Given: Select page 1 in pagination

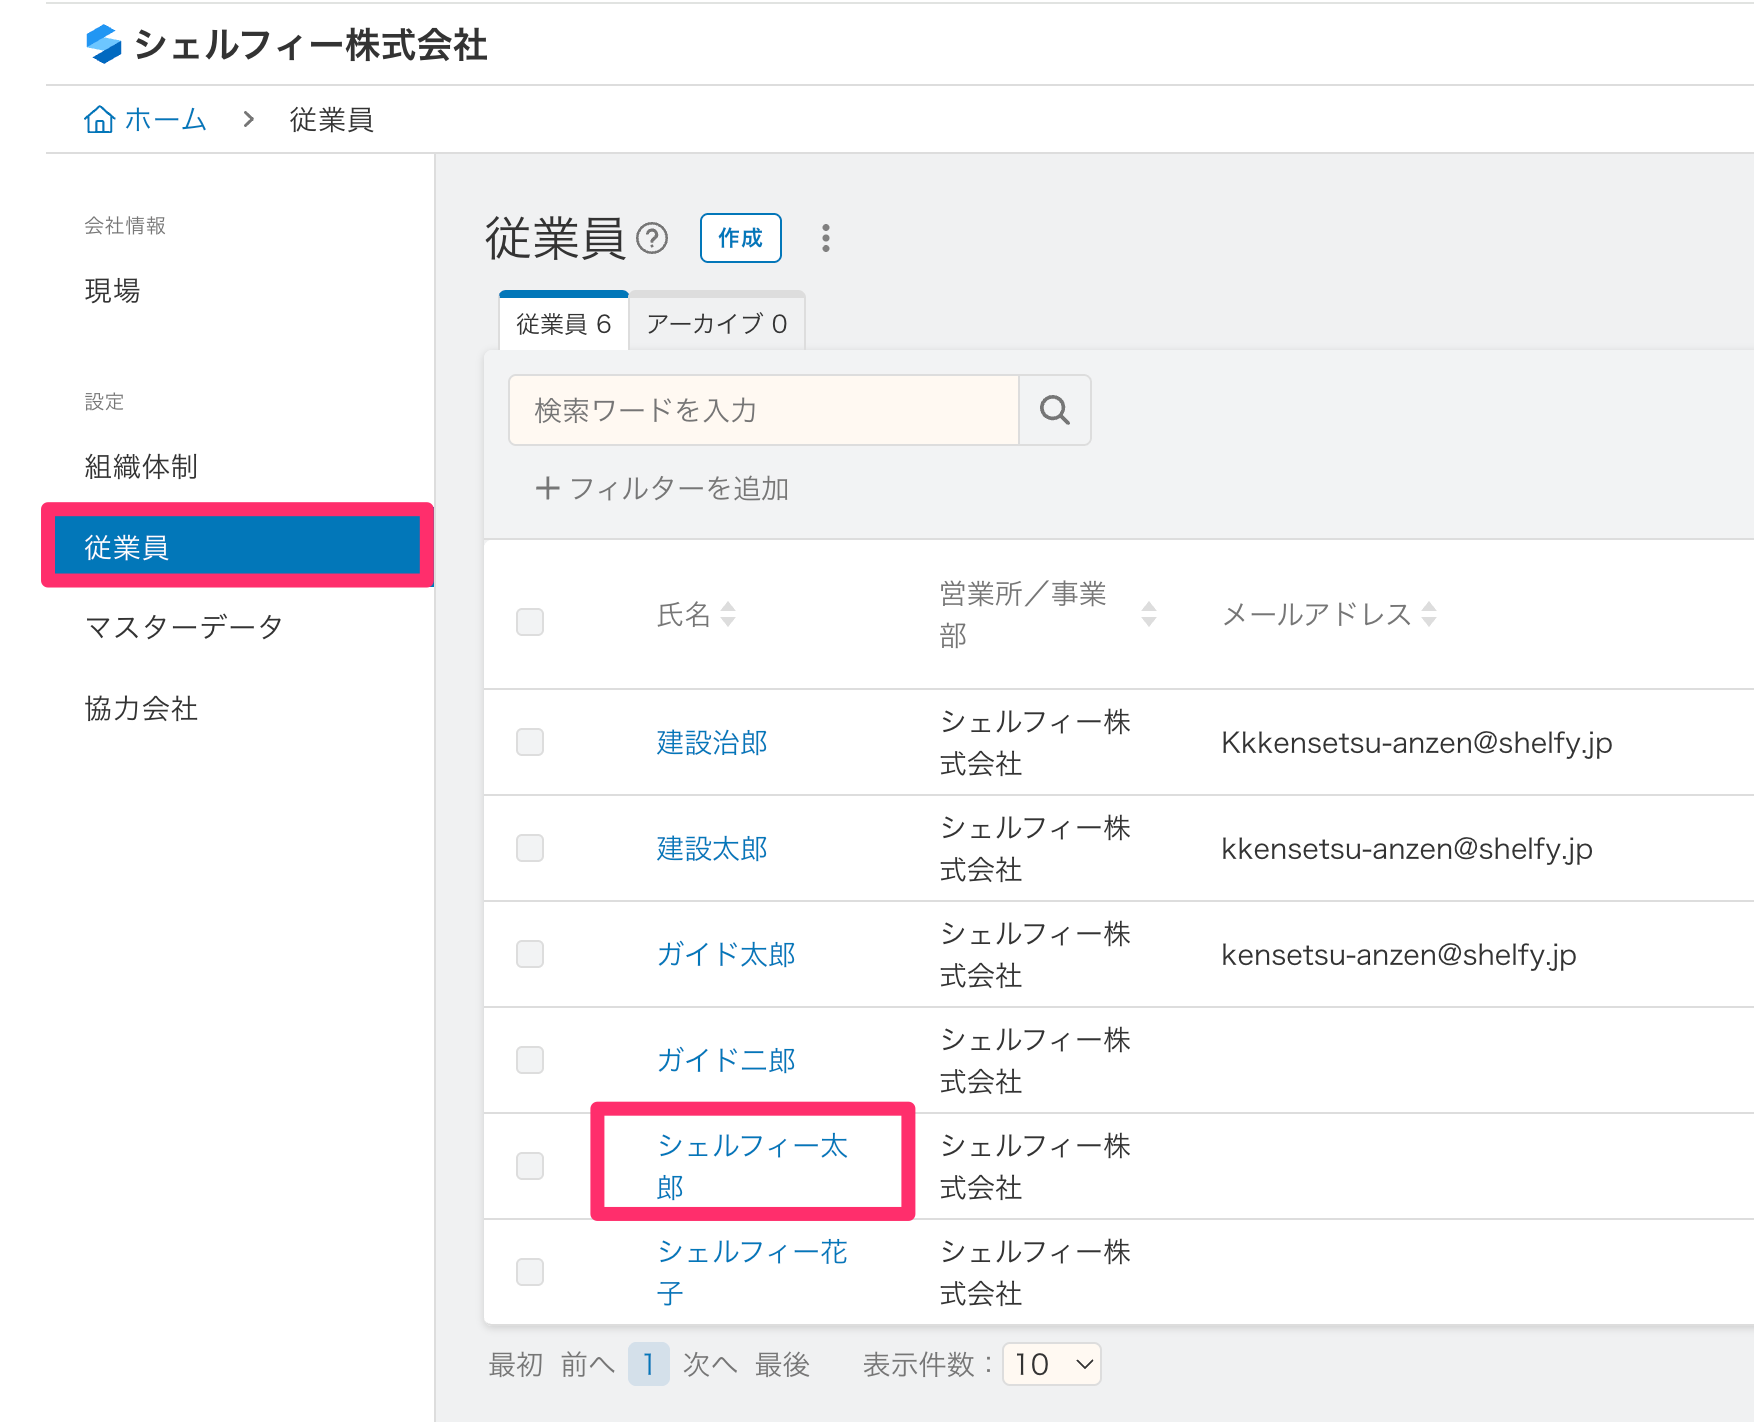Looking at the screenshot, I should (x=648, y=1364).
